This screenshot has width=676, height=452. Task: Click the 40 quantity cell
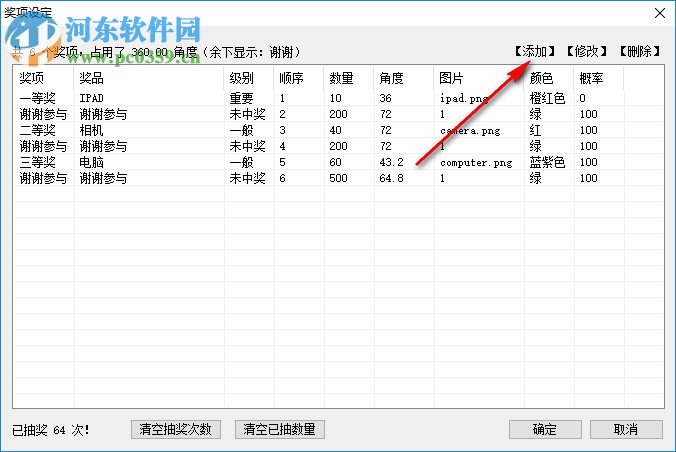point(335,130)
